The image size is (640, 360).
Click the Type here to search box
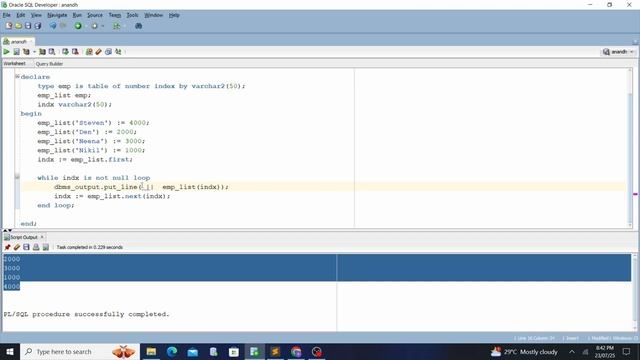tap(79, 351)
